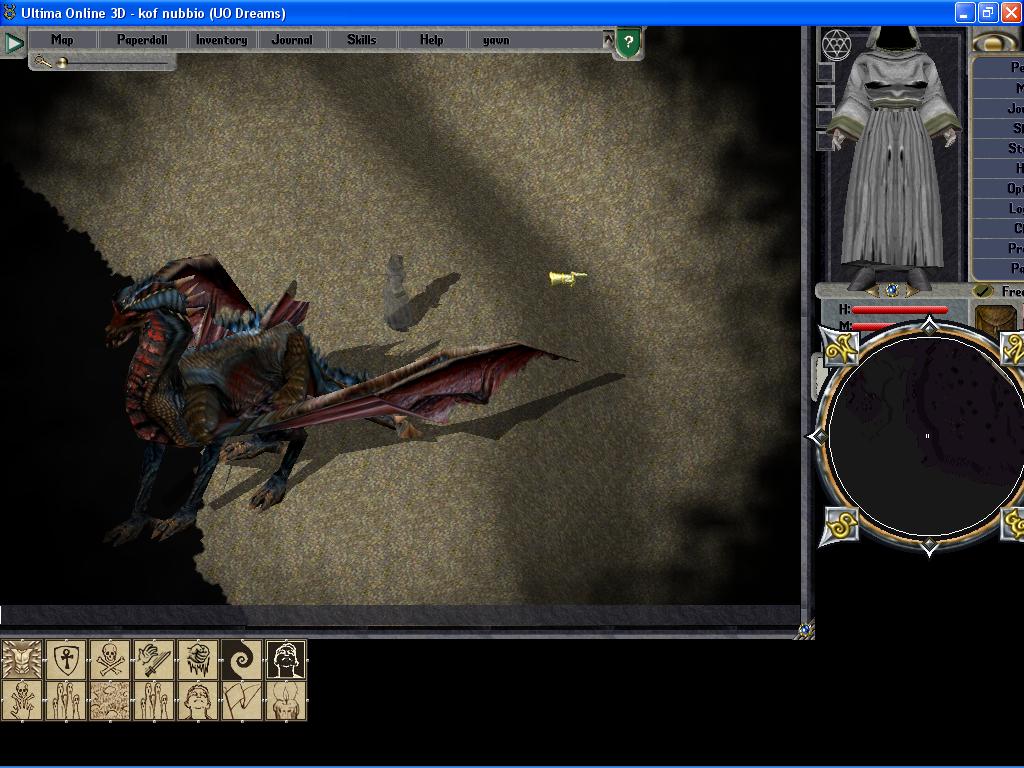1024x768 pixels.
Task: Open the Inventory menu item
Action: click(x=221, y=40)
